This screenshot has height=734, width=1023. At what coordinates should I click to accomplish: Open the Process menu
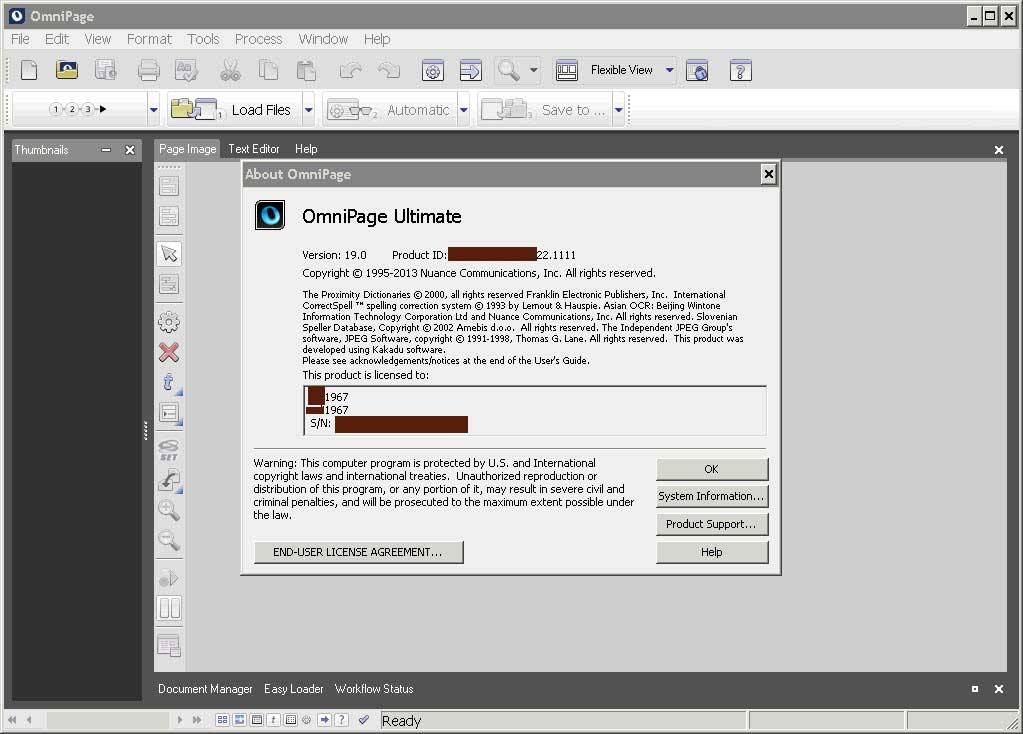pos(258,39)
